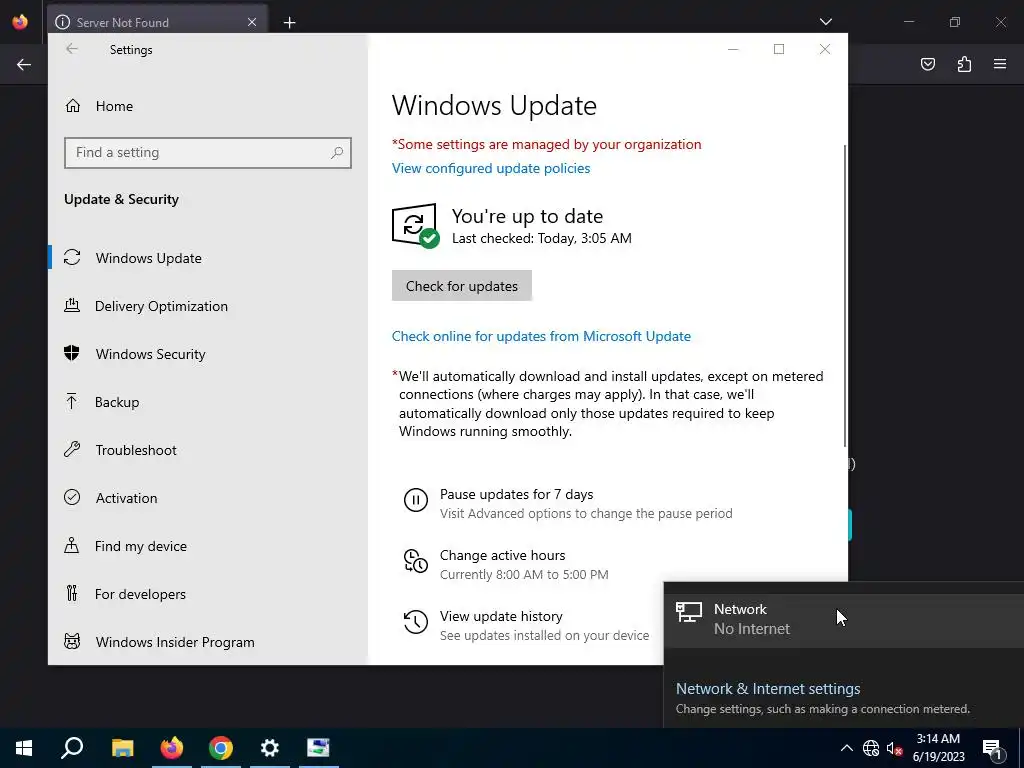Click the Home house icon

point(72,106)
